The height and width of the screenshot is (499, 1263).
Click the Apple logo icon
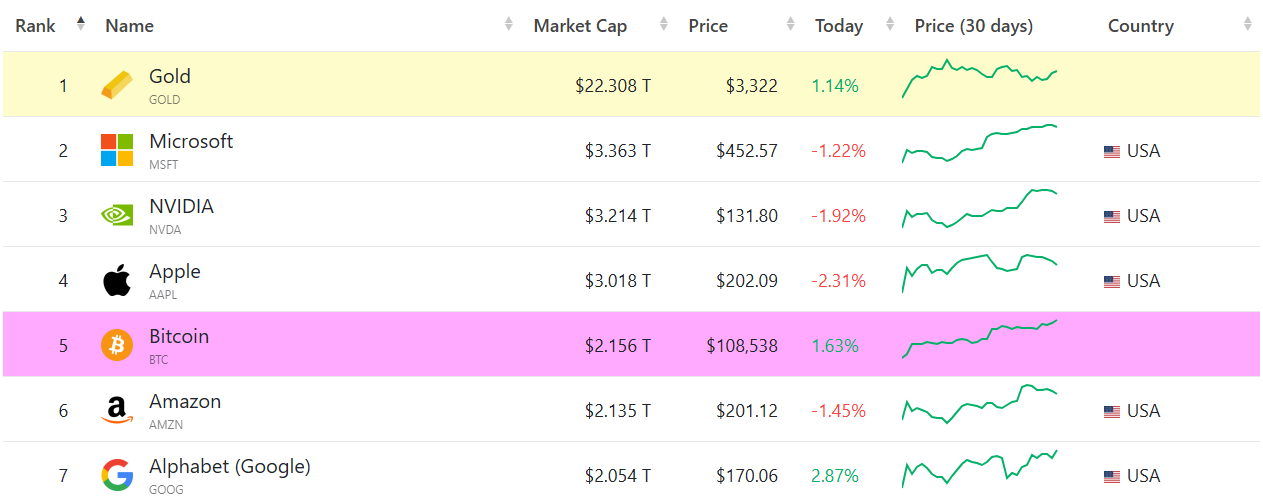click(x=116, y=281)
